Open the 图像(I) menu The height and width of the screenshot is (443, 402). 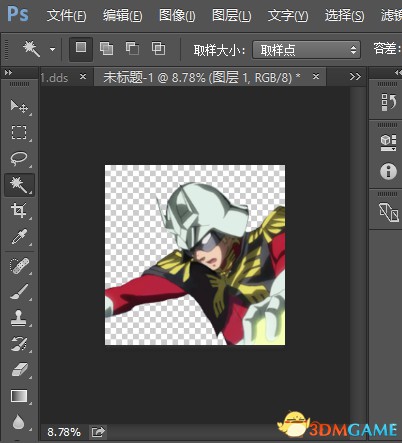(177, 15)
